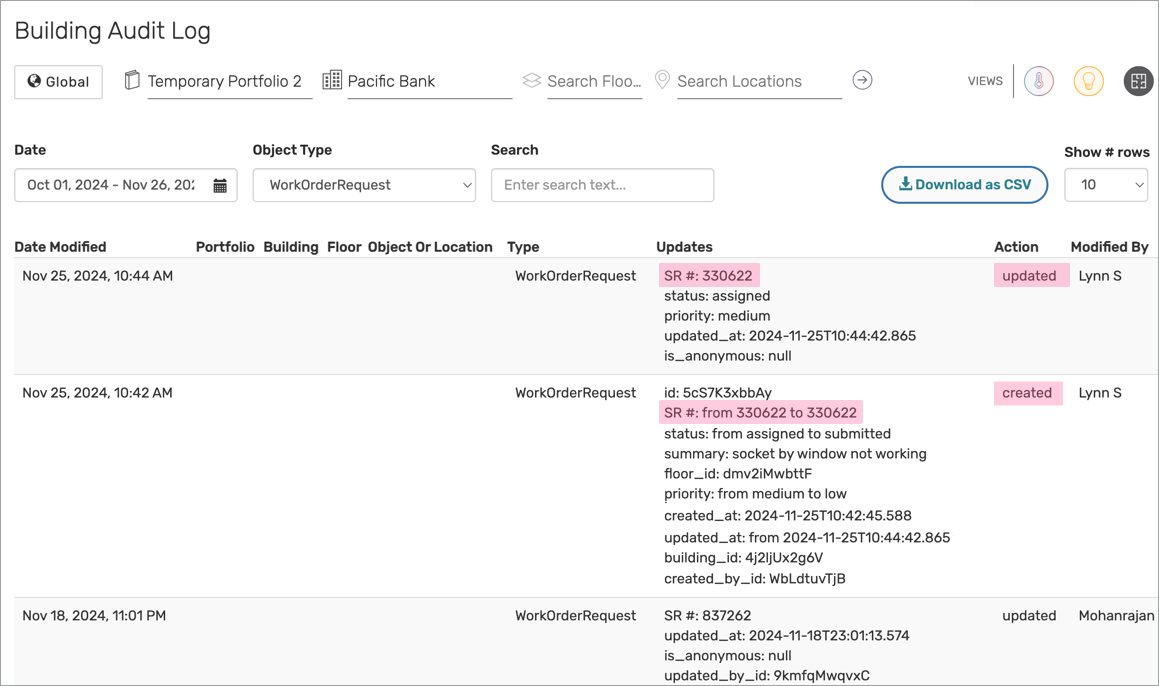
Task: Click the circled arrow go button
Action: [862, 80]
